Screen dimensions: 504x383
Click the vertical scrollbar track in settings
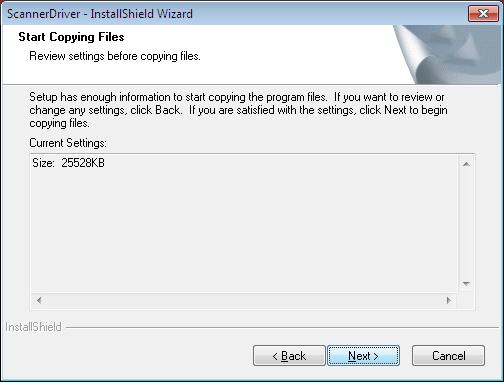point(466,224)
